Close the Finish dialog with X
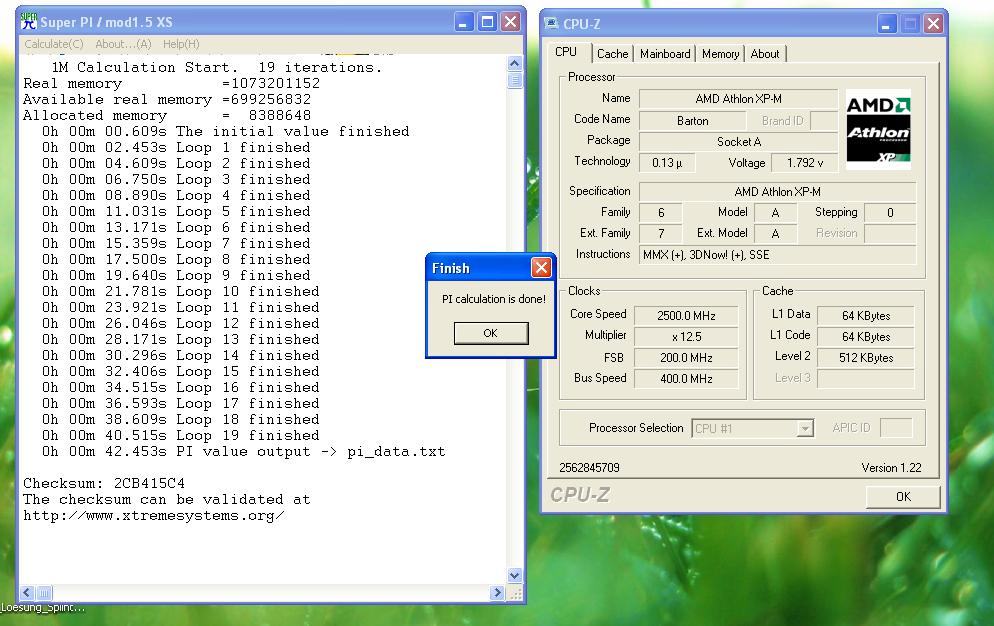Image resolution: width=994 pixels, height=626 pixels. coord(541,268)
